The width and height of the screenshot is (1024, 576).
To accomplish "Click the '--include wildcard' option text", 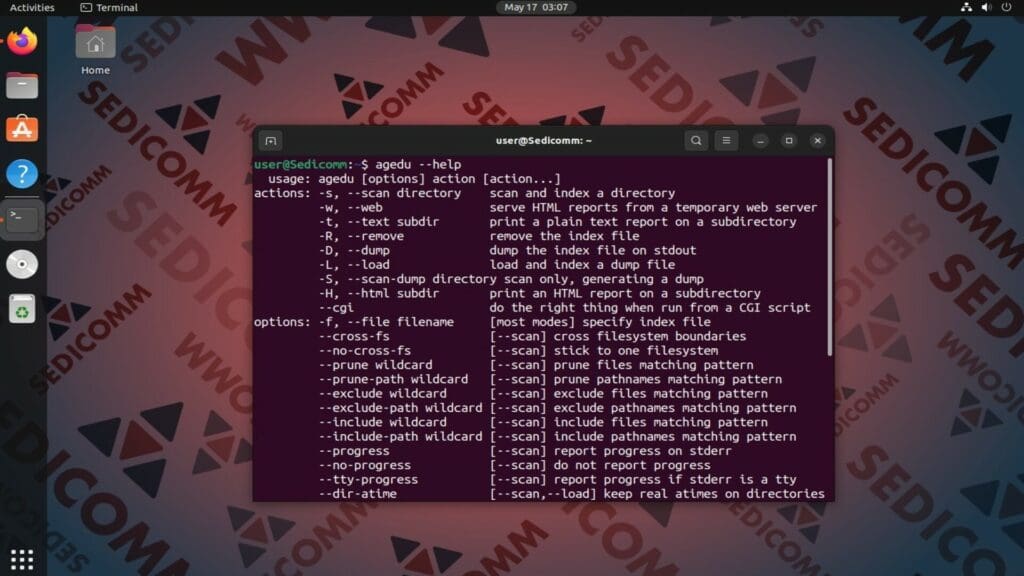I will coord(383,423).
